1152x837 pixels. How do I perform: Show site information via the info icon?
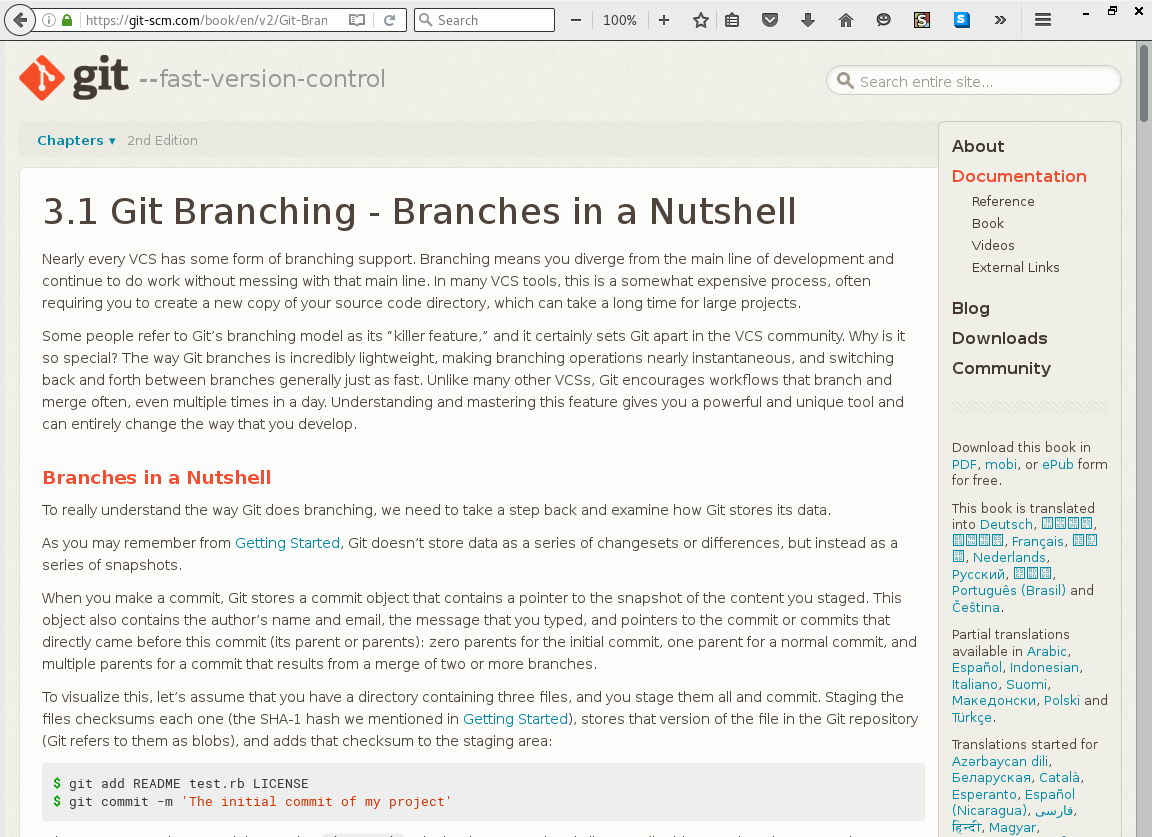click(x=48, y=20)
